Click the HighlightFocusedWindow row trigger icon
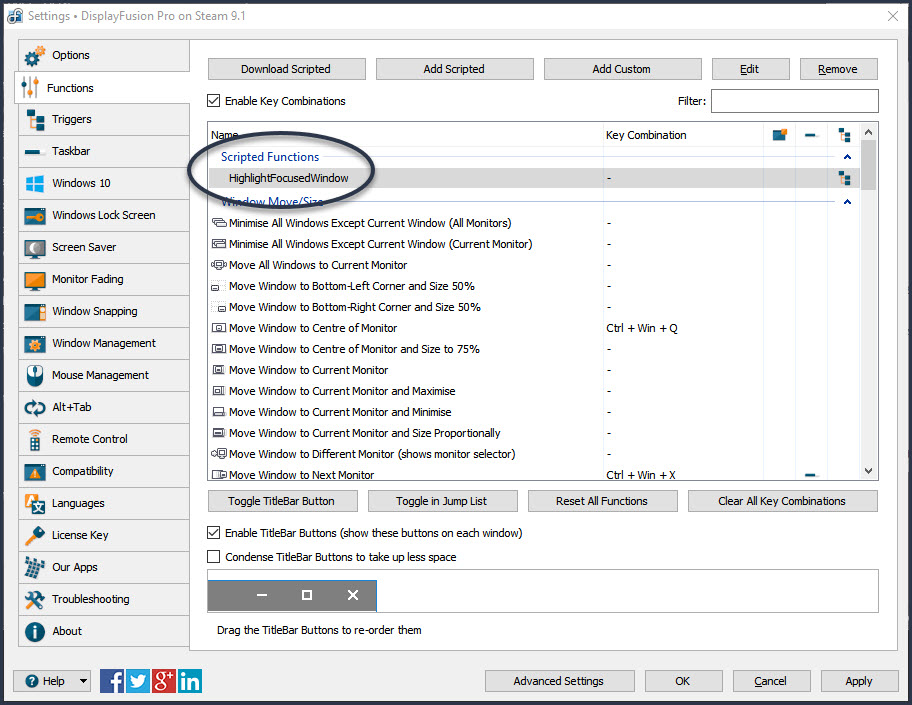This screenshot has height=705, width=912. 845,178
